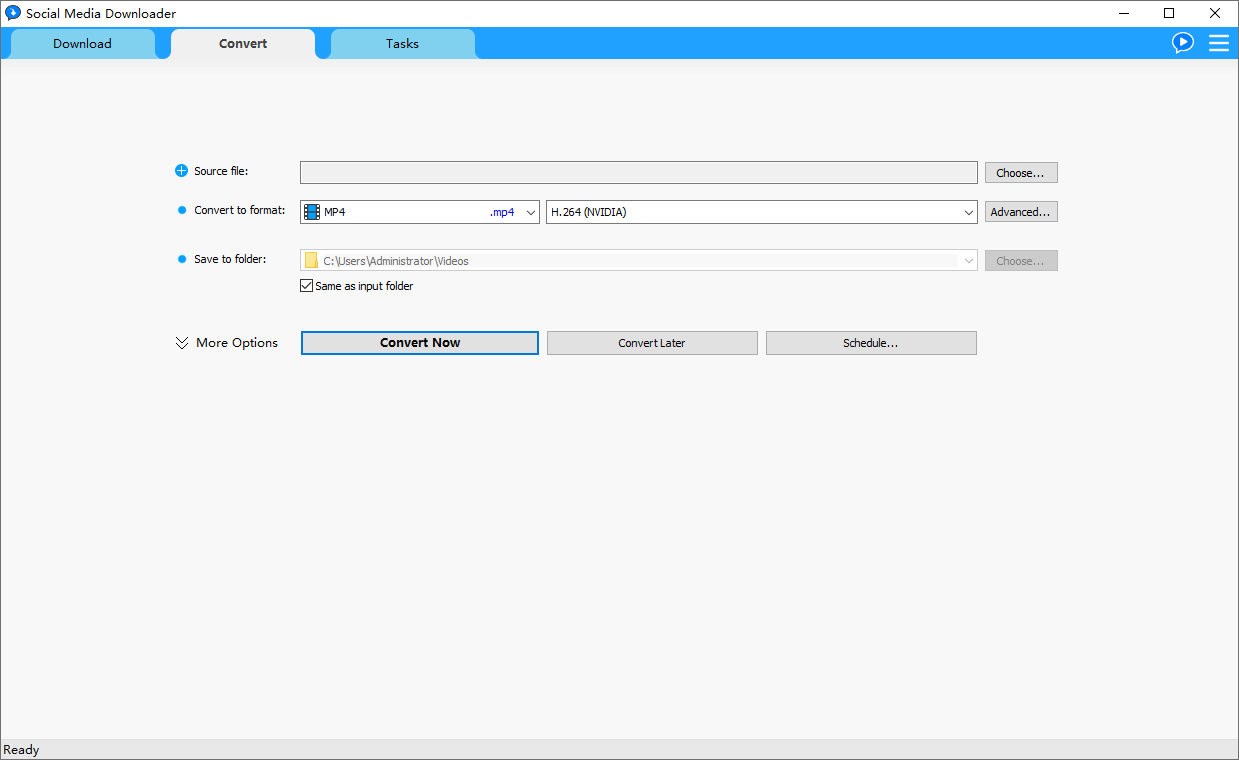
Task: Open the play icon in top-right corner
Action: (1183, 43)
